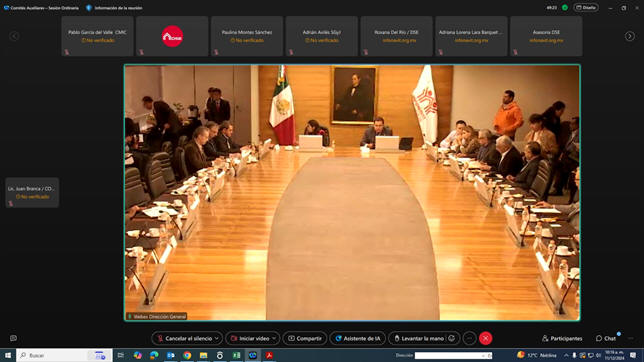Viewport: 644px width, 362px height.
Task: Open Información de la reunión
Action: [114, 7]
